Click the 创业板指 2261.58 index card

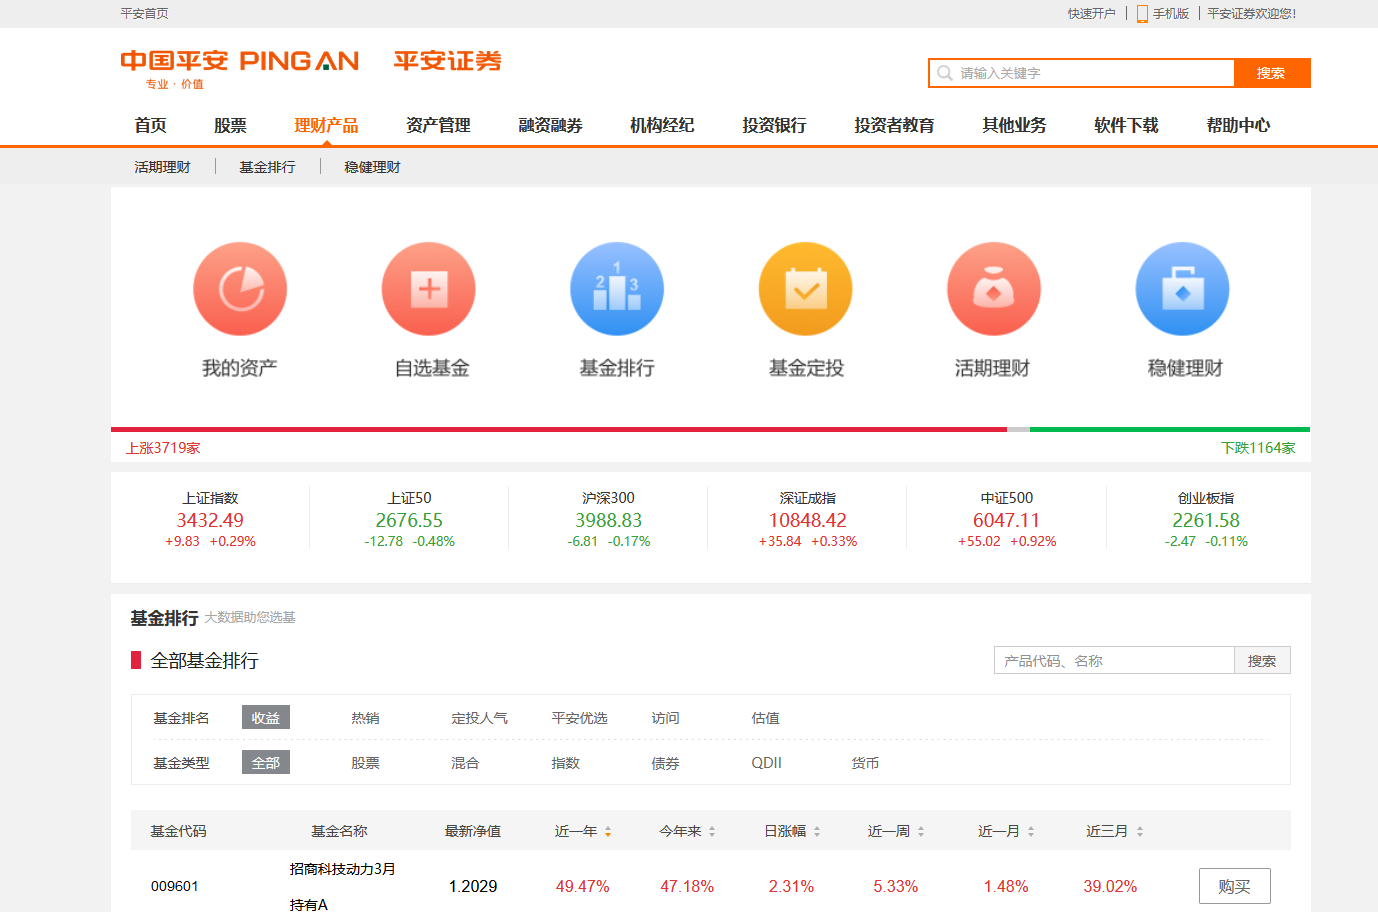tap(1206, 519)
